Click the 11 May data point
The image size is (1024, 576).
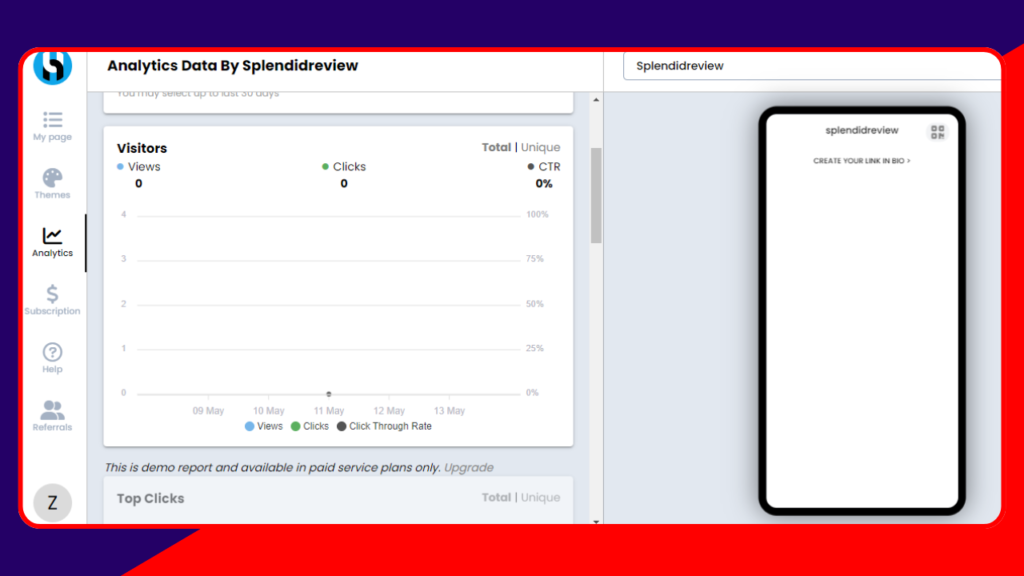click(329, 394)
